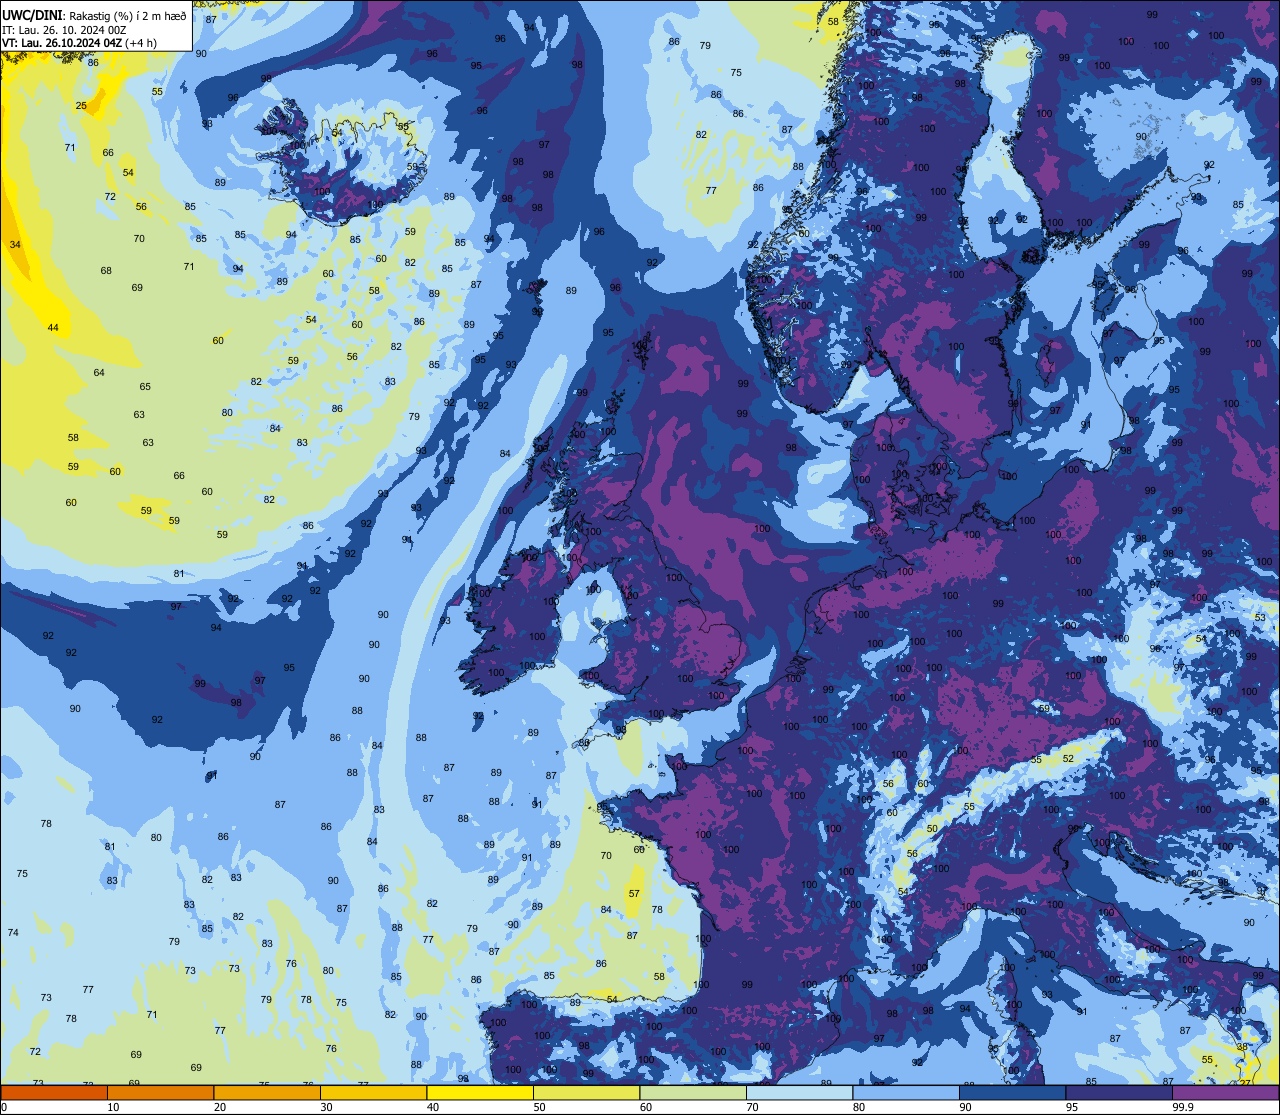
Task: Choose the amber 20–30 legend segment
Action: pos(267,1092)
